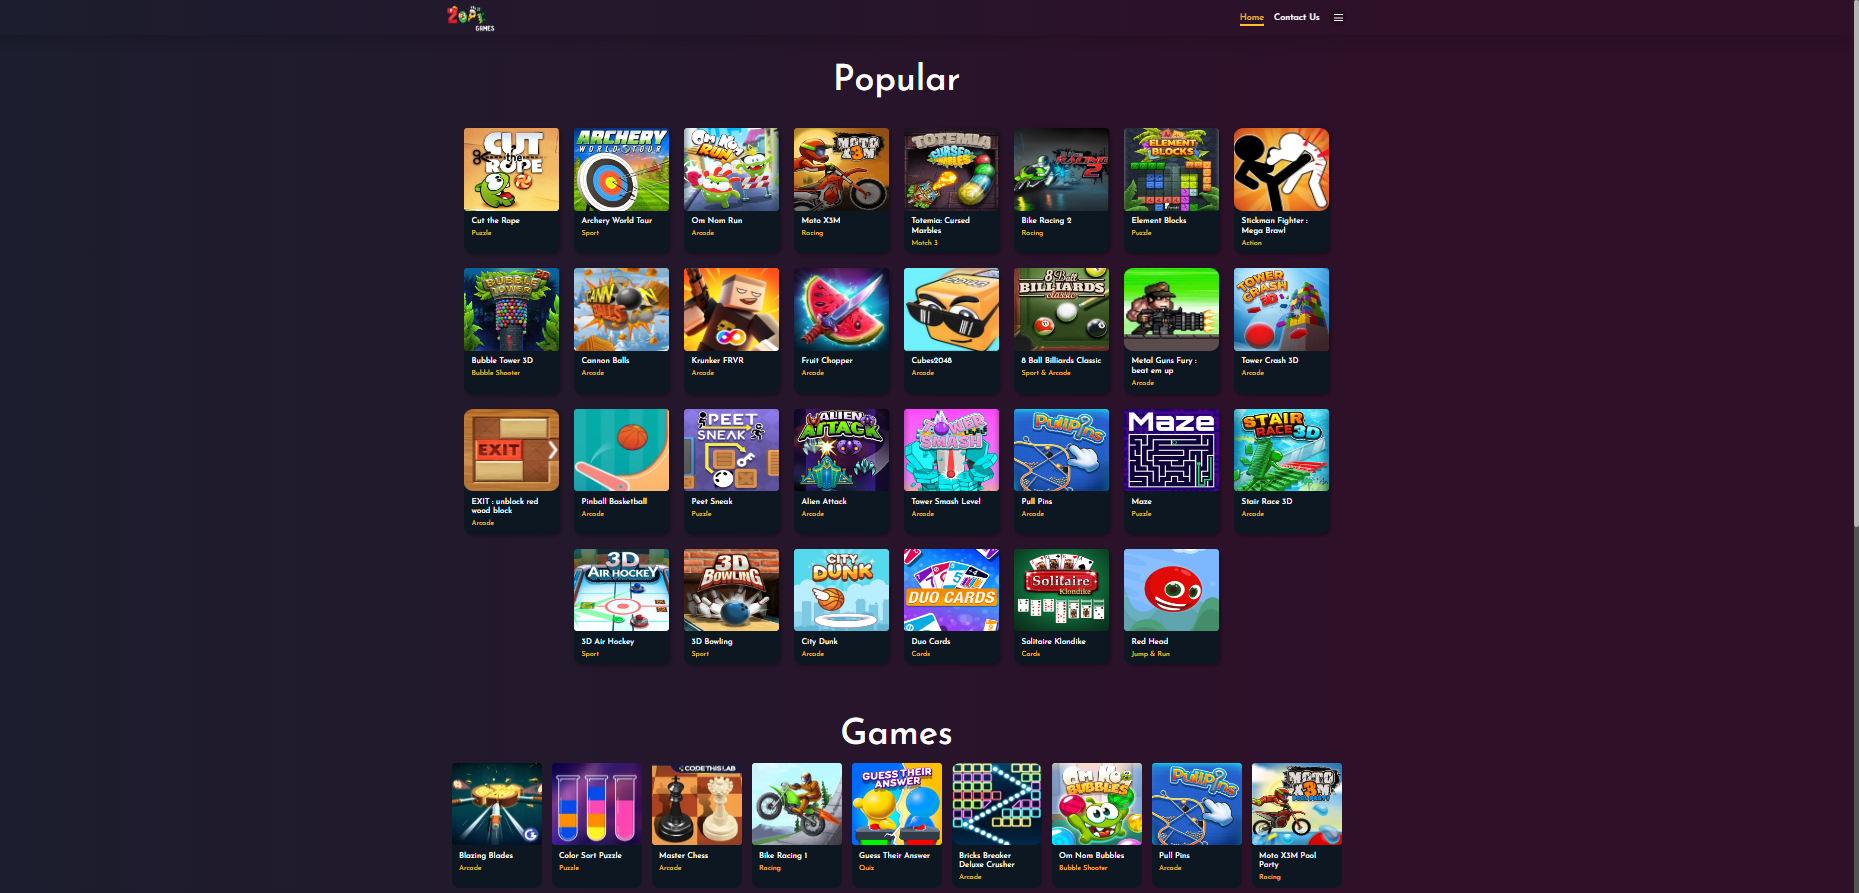Click the Krunker FRVR game thumbnail
Screen dimensions: 1859x893
click(x=731, y=309)
